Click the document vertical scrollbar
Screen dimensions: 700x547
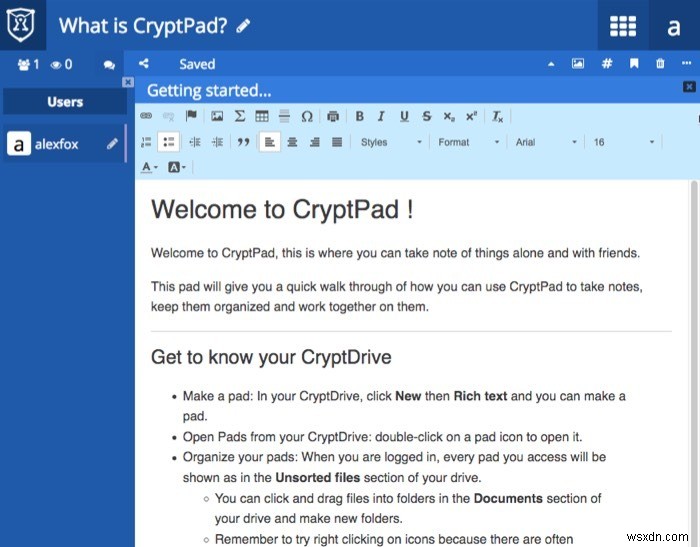coord(693,364)
